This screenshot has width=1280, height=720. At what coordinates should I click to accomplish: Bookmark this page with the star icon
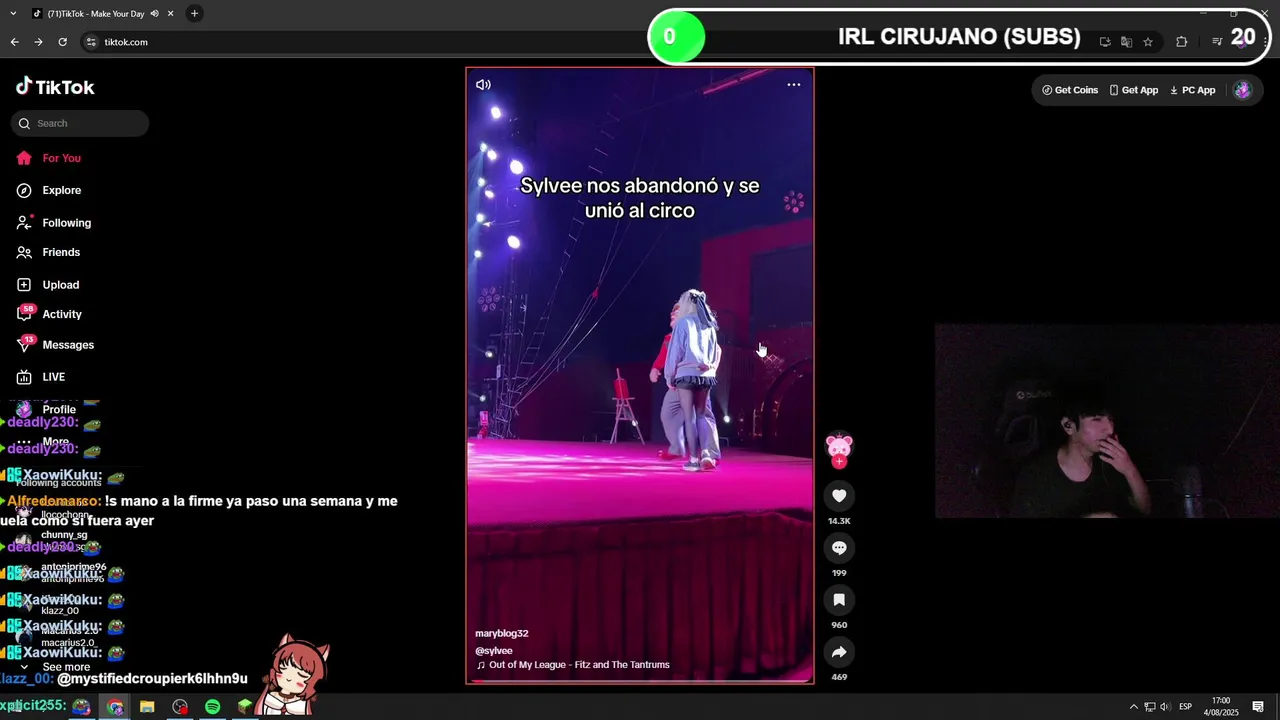pyautogui.click(x=1148, y=42)
